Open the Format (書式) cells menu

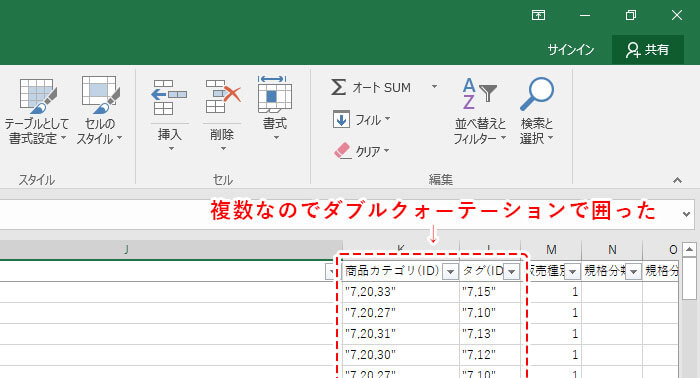[275, 109]
